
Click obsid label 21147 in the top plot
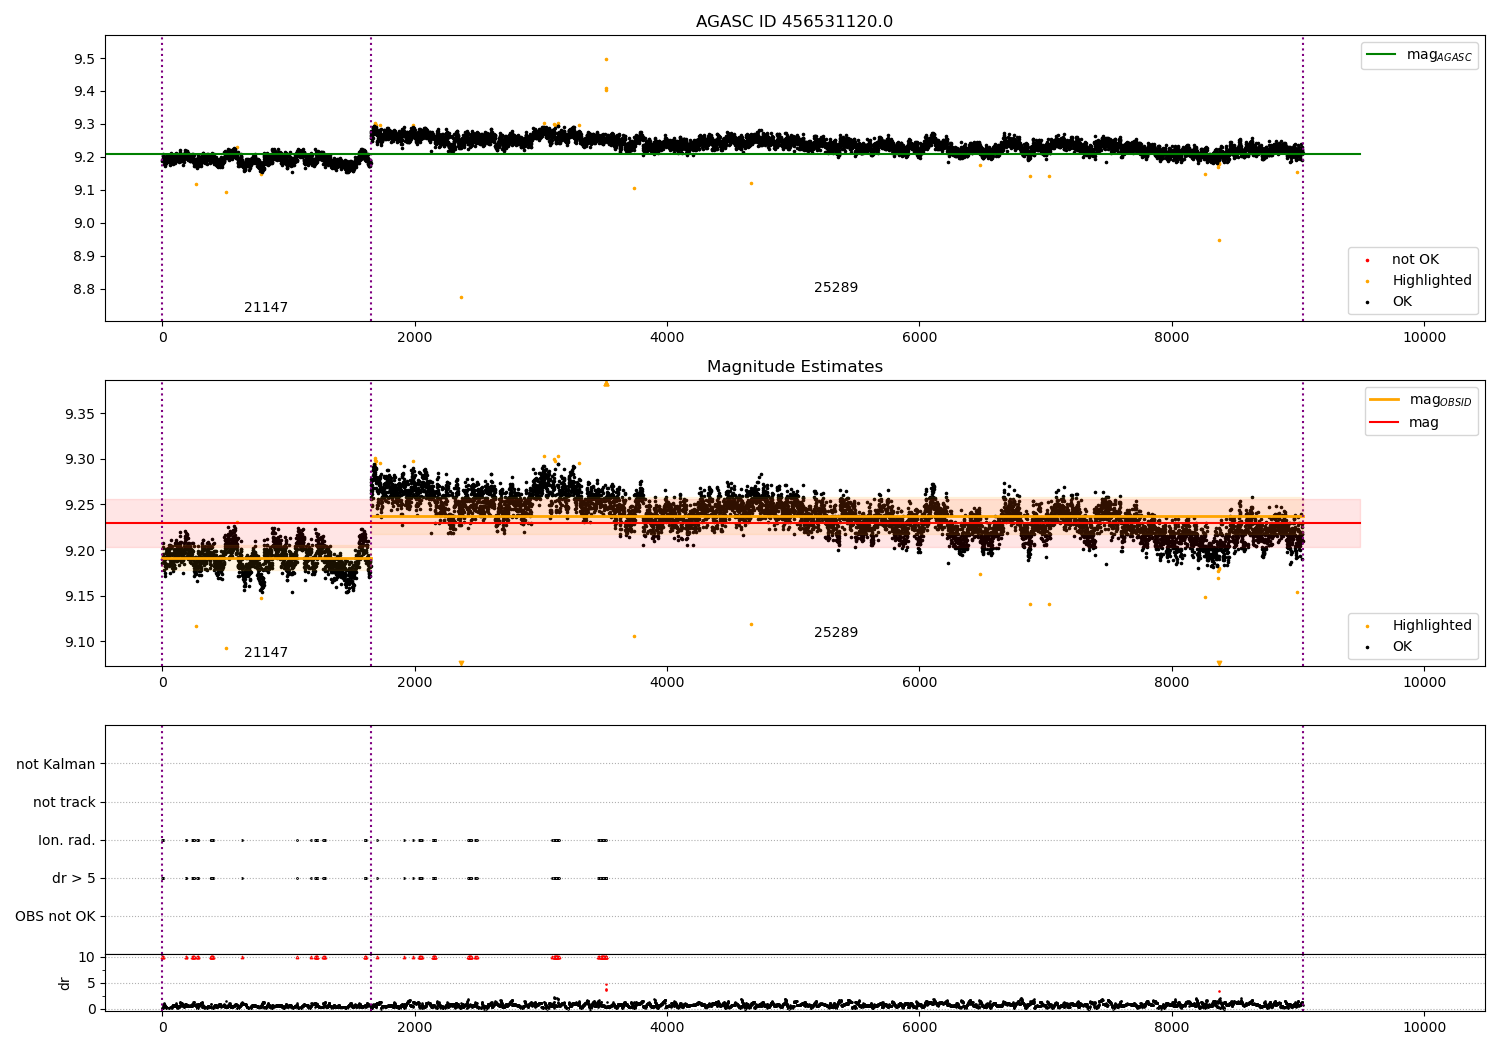pos(266,308)
